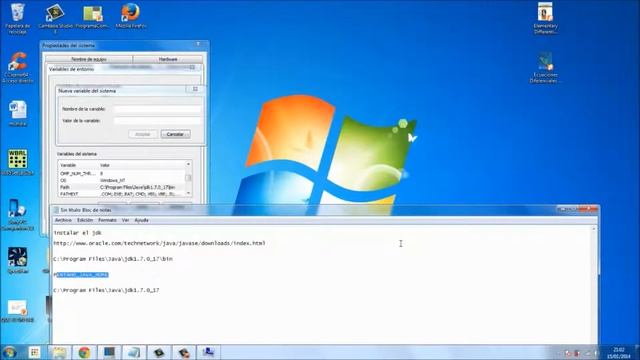640x360 pixels.
Task: Click the Valor column header
Action: click(x=141, y=165)
